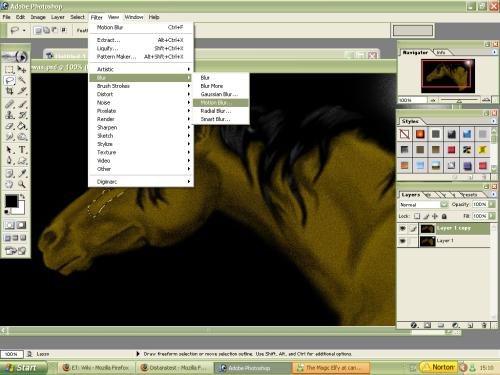Hide the Layer 1 copy layer

coord(403,229)
